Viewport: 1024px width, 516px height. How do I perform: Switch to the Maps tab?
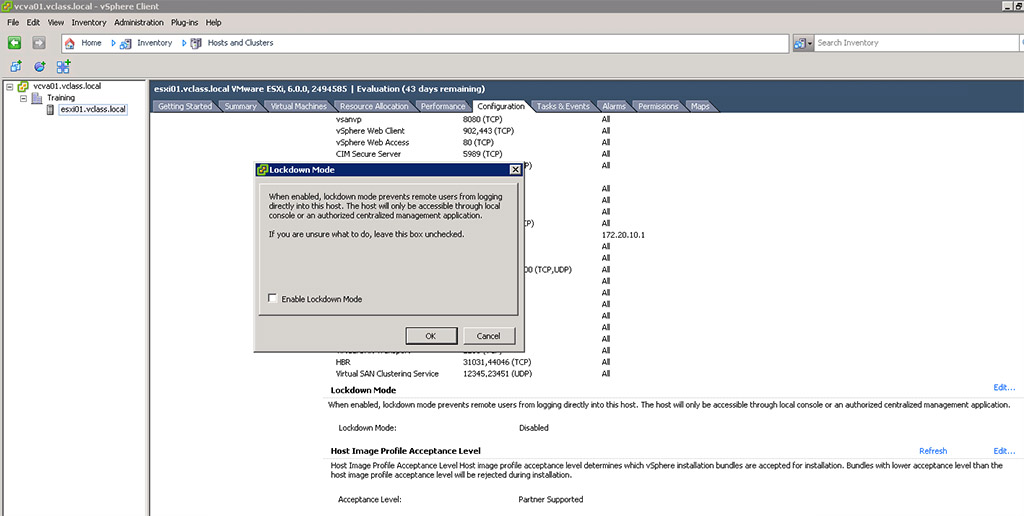[x=700, y=106]
